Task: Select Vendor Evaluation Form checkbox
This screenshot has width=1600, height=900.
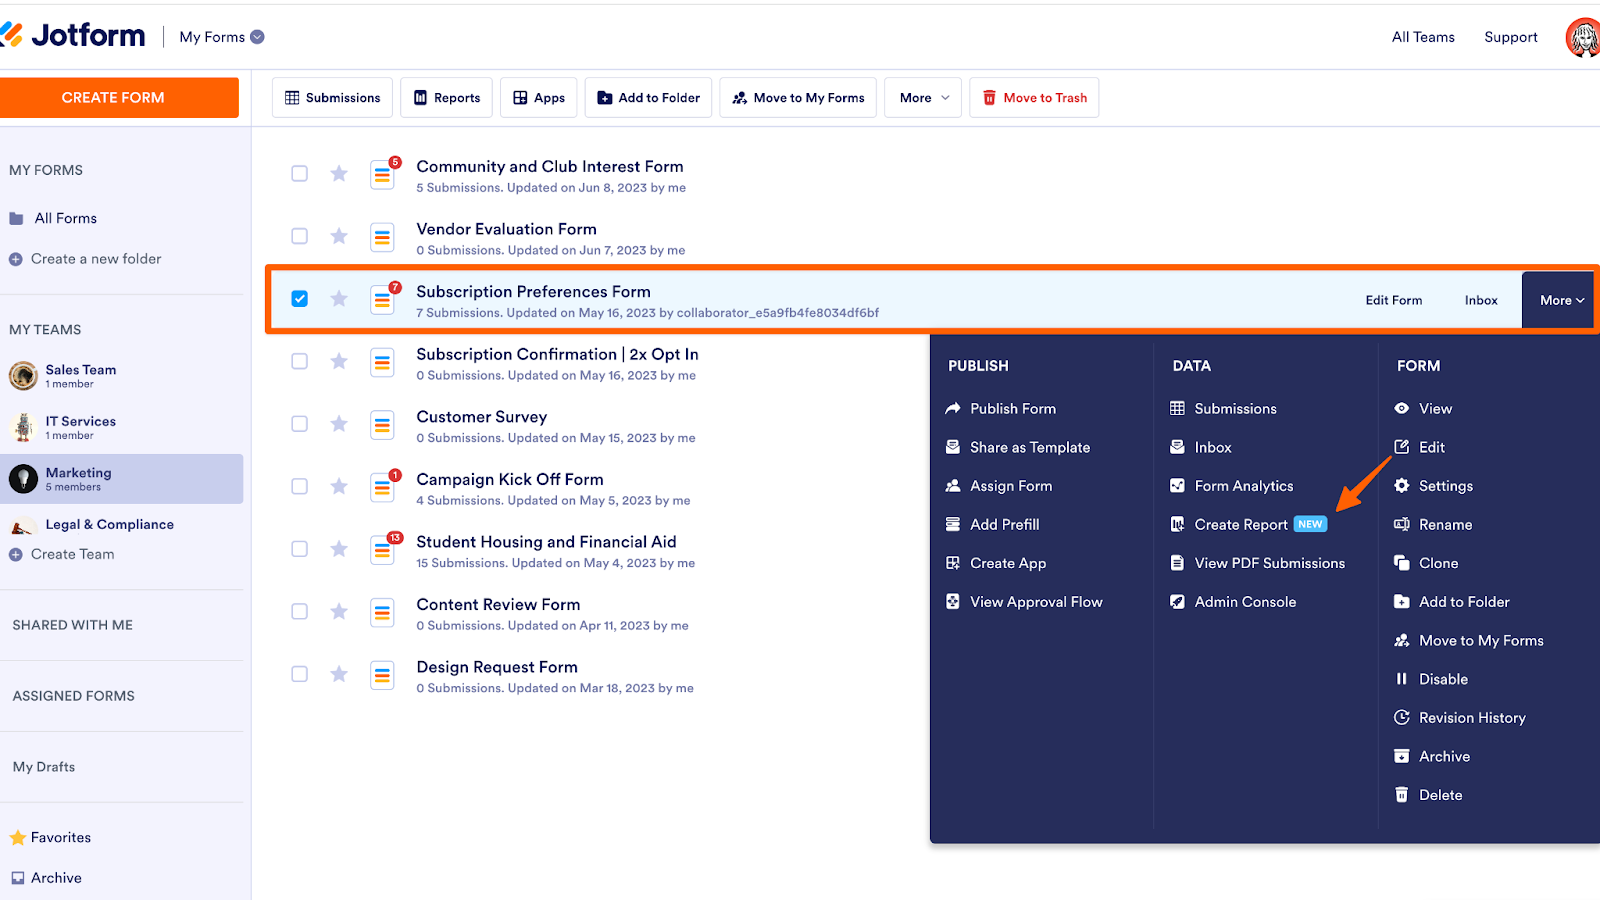Action: click(x=299, y=236)
